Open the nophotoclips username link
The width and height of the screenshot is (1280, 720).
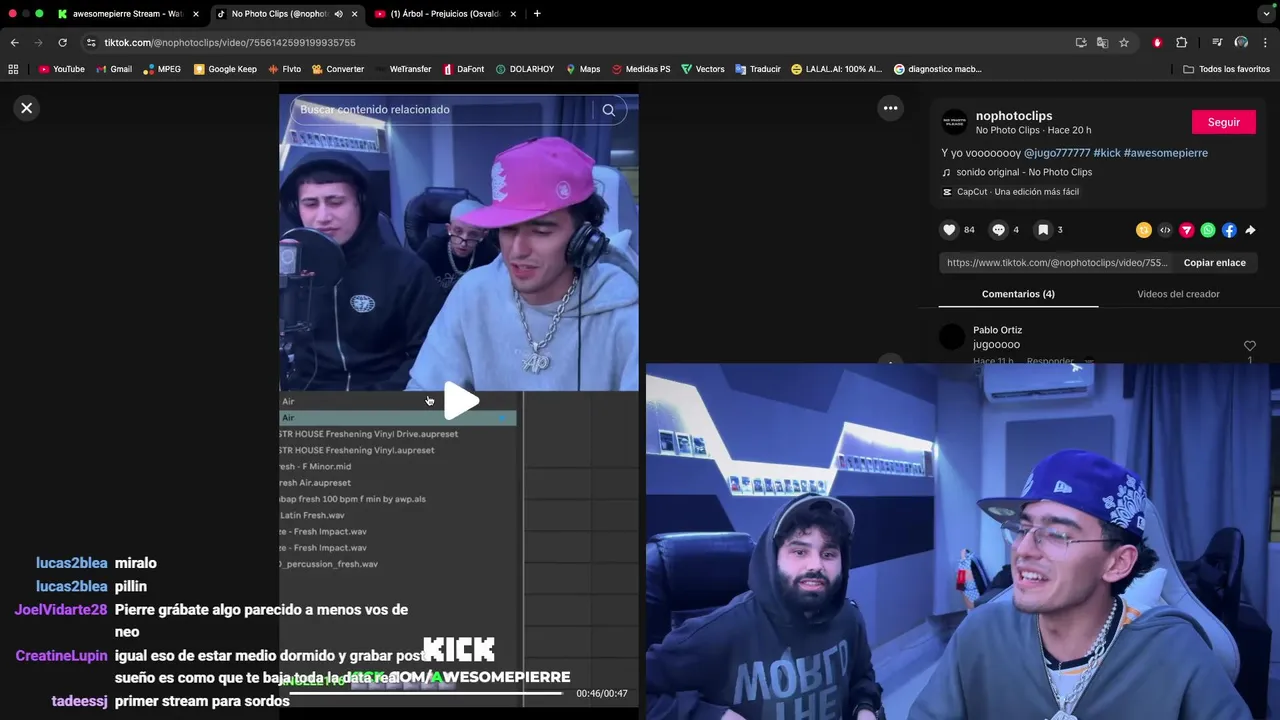coord(1014,116)
